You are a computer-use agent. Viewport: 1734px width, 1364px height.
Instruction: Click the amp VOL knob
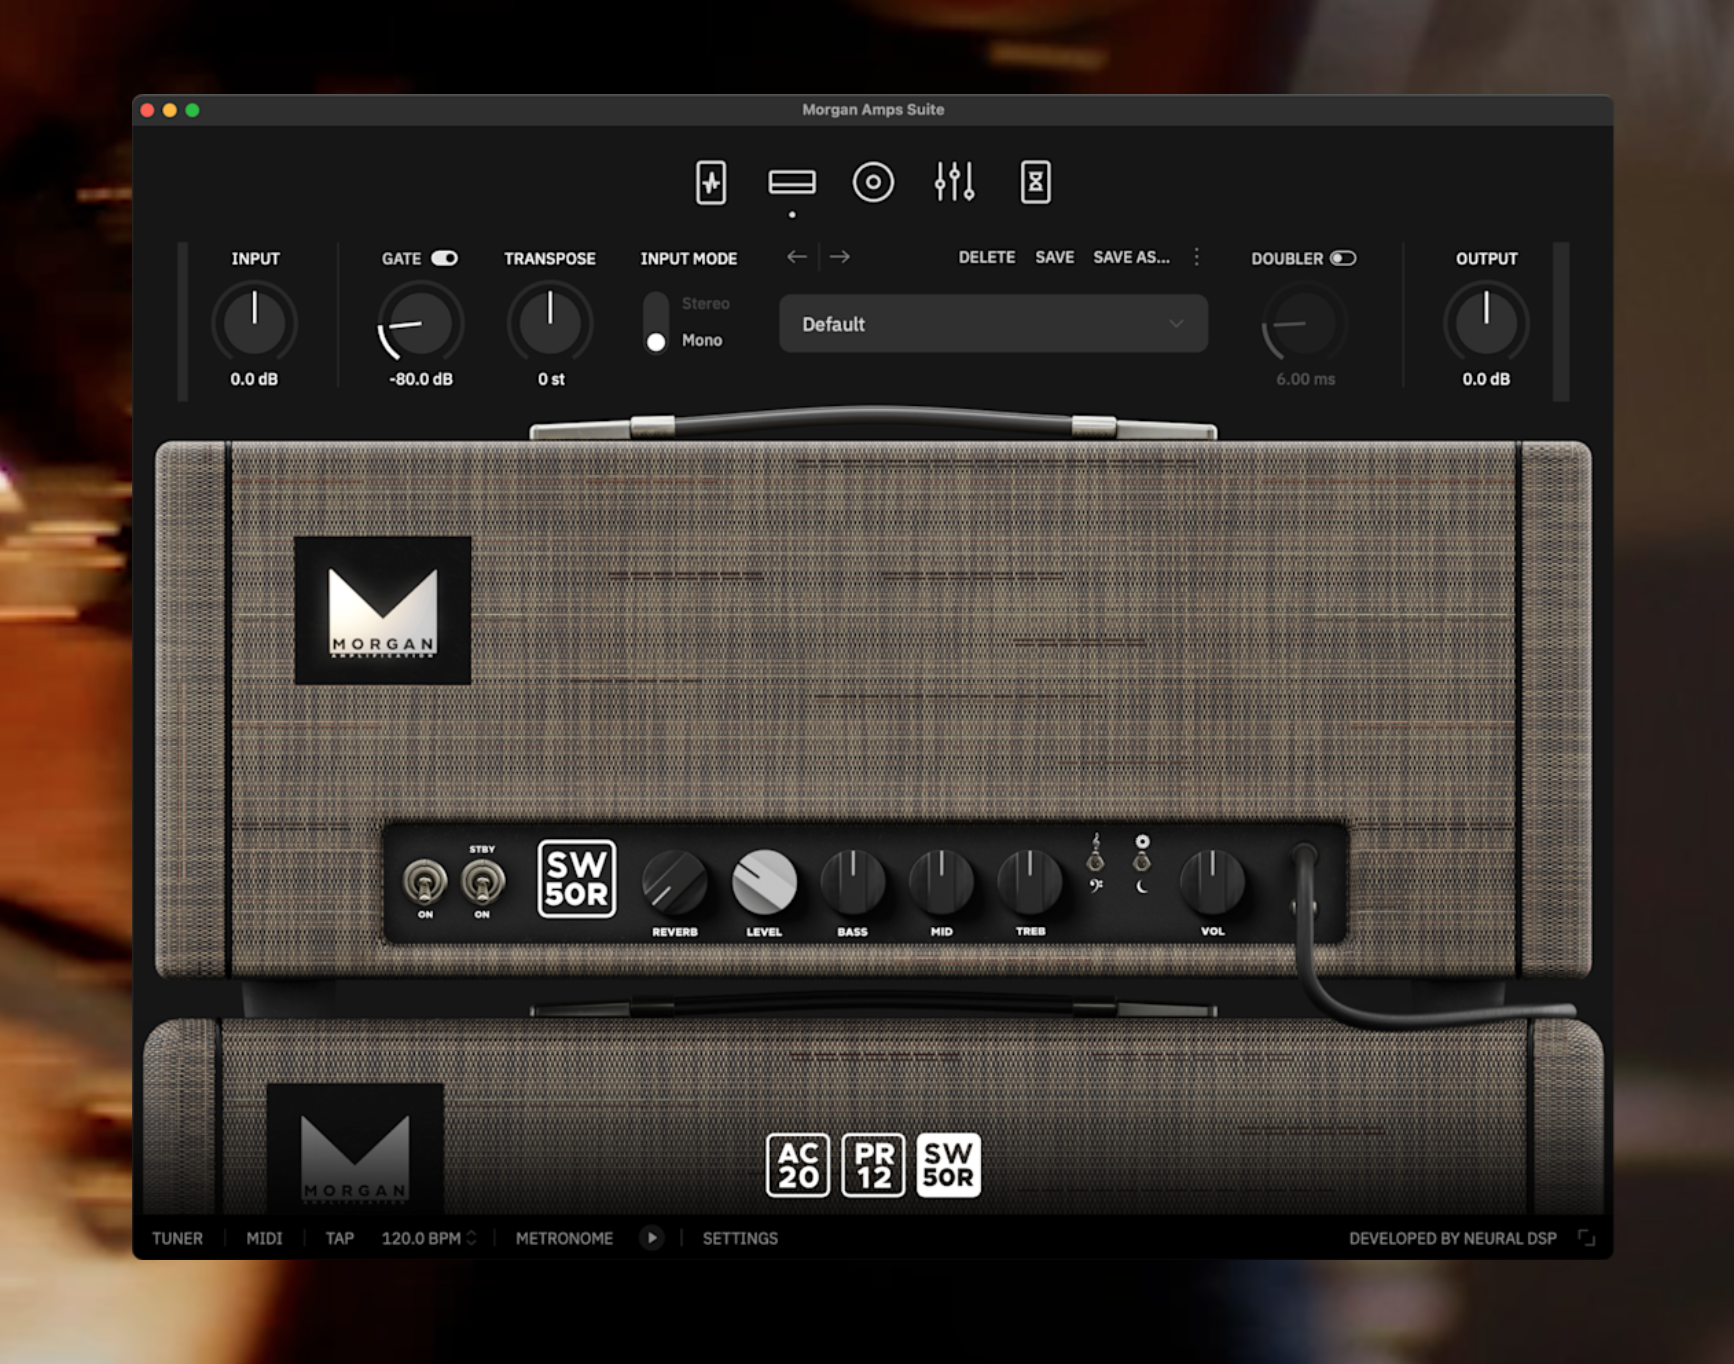point(1212,882)
